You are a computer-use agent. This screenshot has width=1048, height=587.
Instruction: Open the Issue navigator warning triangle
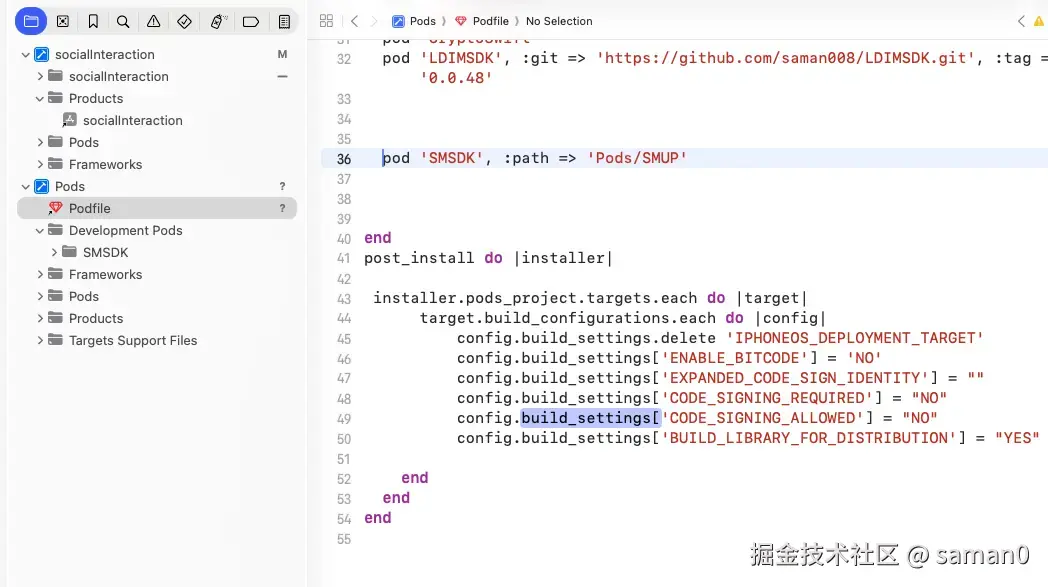(154, 21)
